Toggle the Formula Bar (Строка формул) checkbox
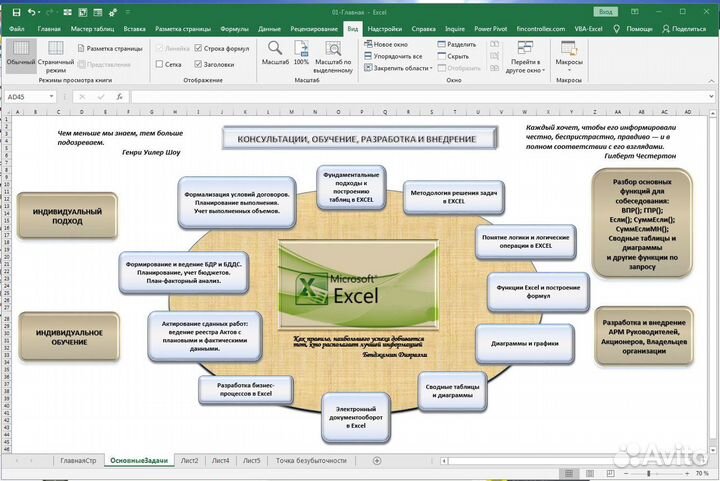The width and height of the screenshot is (720, 481). tap(222, 48)
